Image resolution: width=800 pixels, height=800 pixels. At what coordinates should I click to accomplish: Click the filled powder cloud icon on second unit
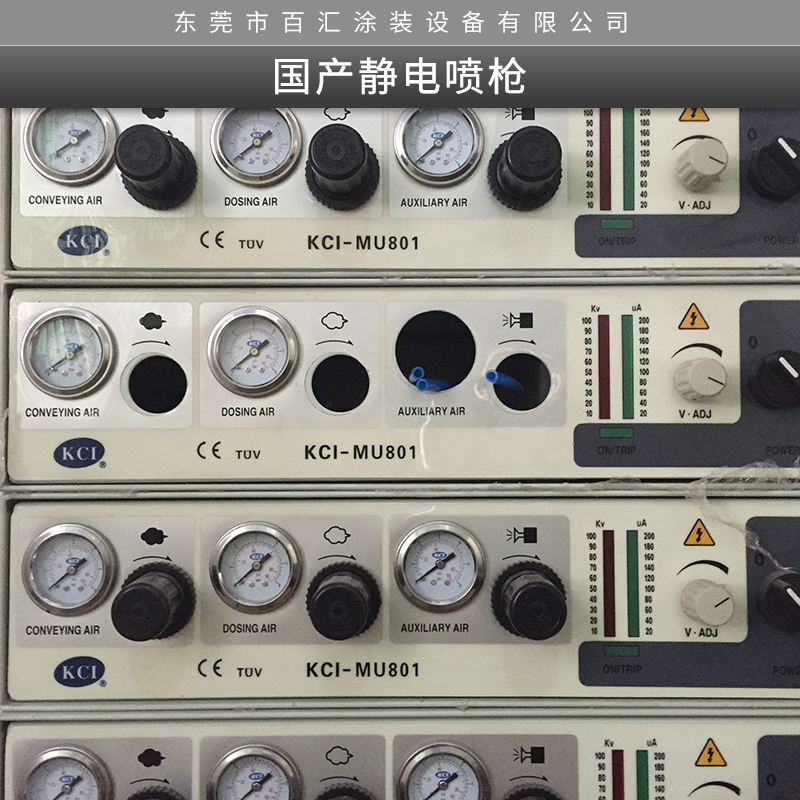152,321
